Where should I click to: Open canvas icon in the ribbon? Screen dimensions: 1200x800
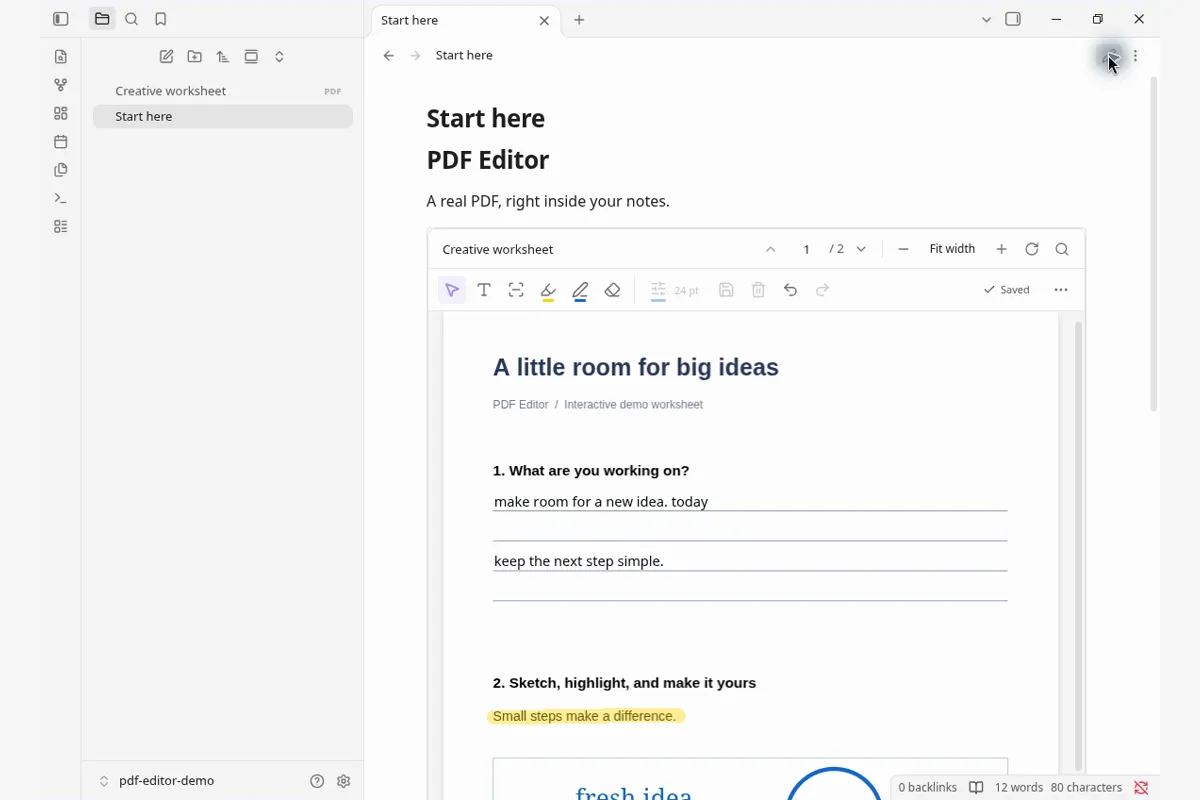point(61,113)
